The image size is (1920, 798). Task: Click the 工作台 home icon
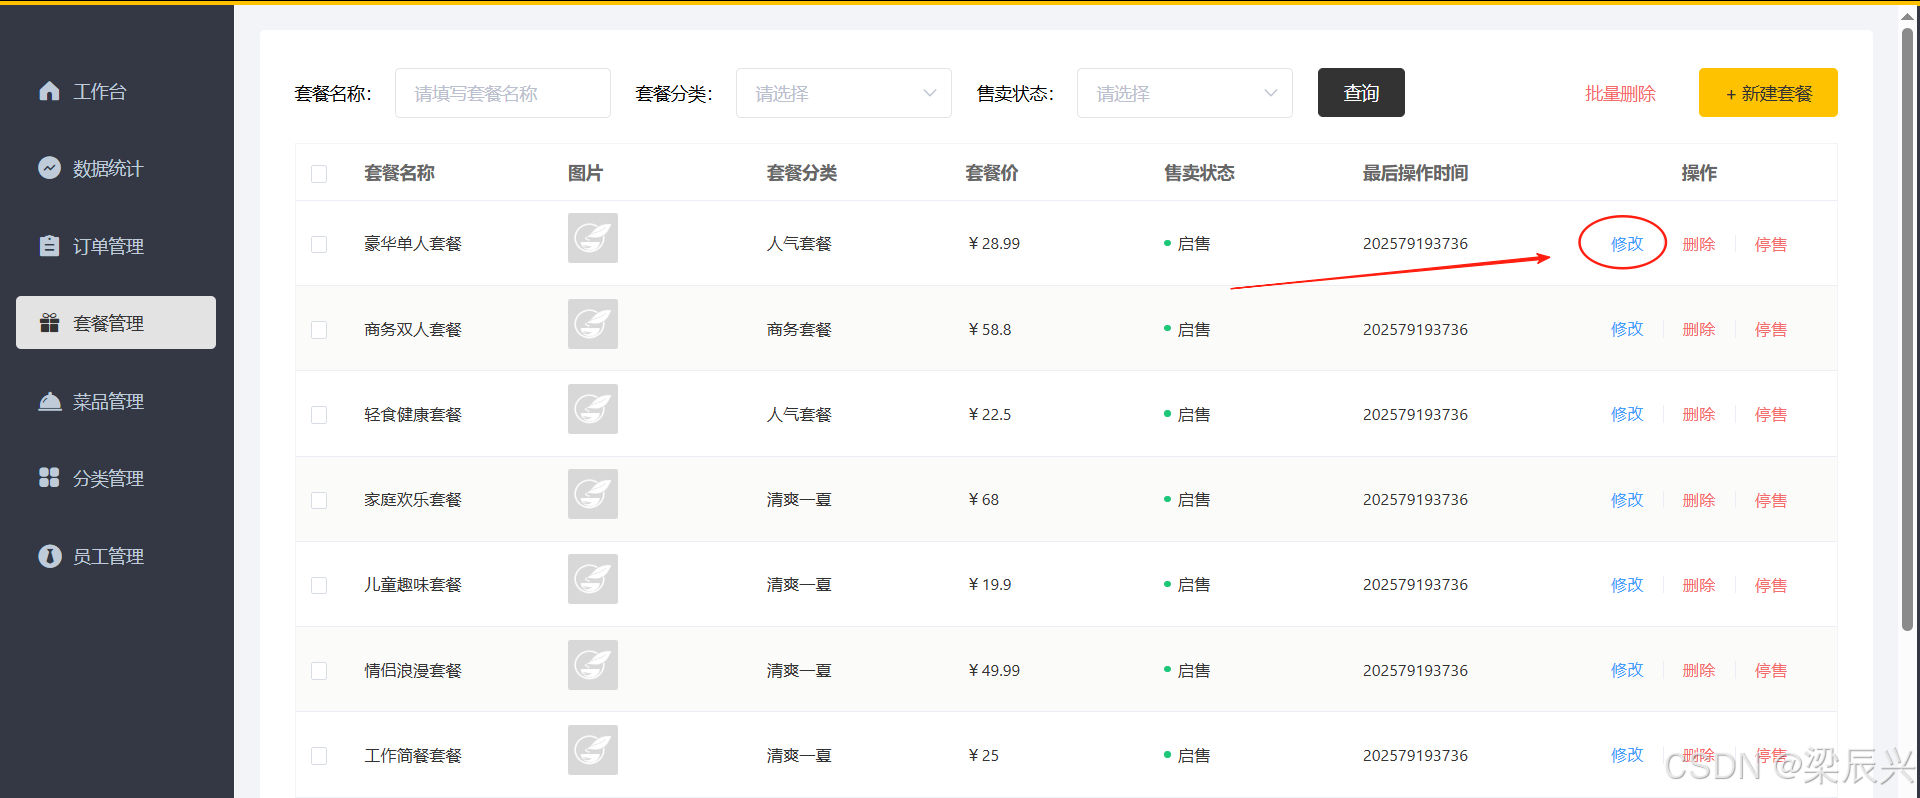49,91
